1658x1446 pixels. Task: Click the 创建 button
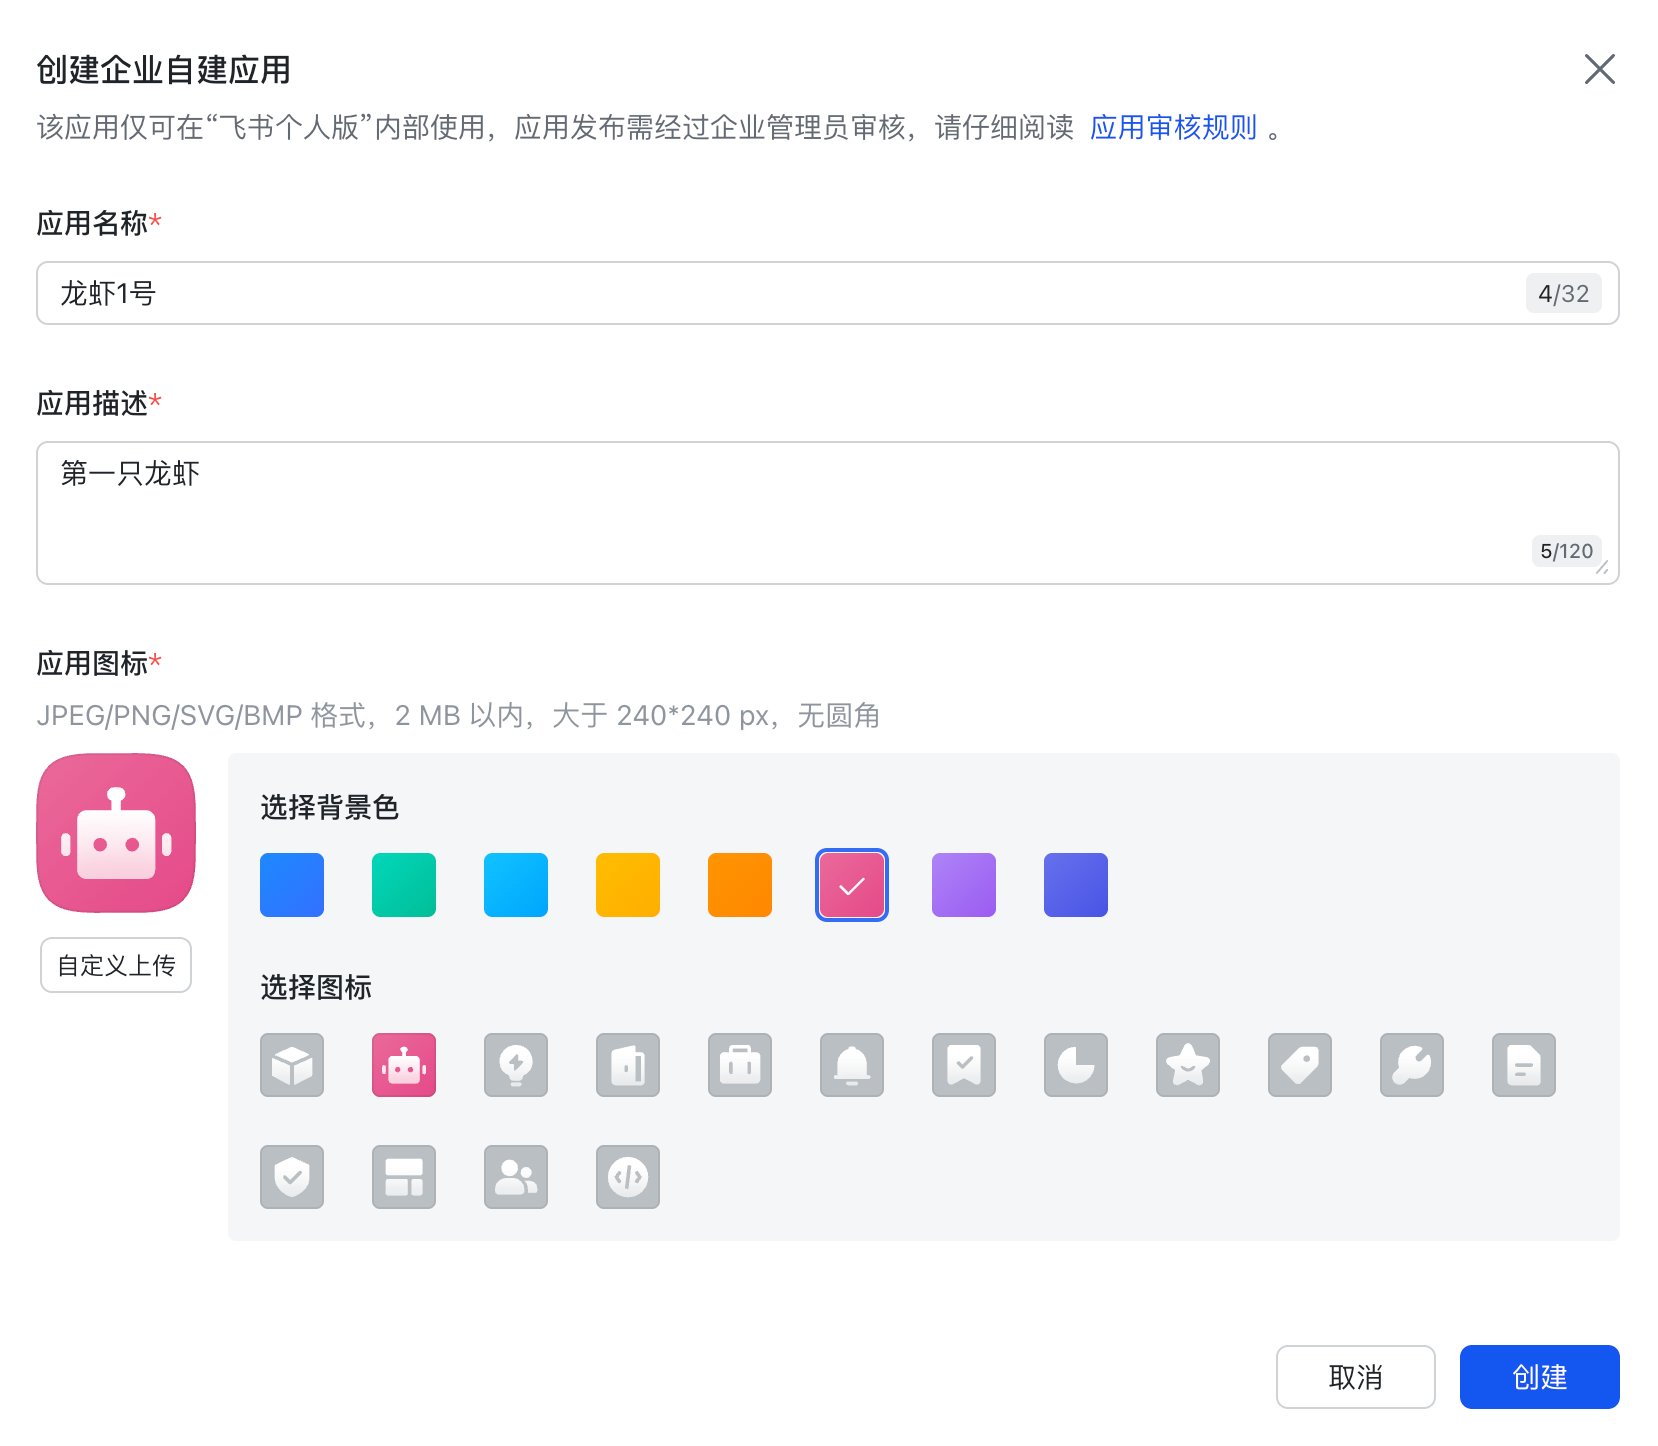[1540, 1377]
